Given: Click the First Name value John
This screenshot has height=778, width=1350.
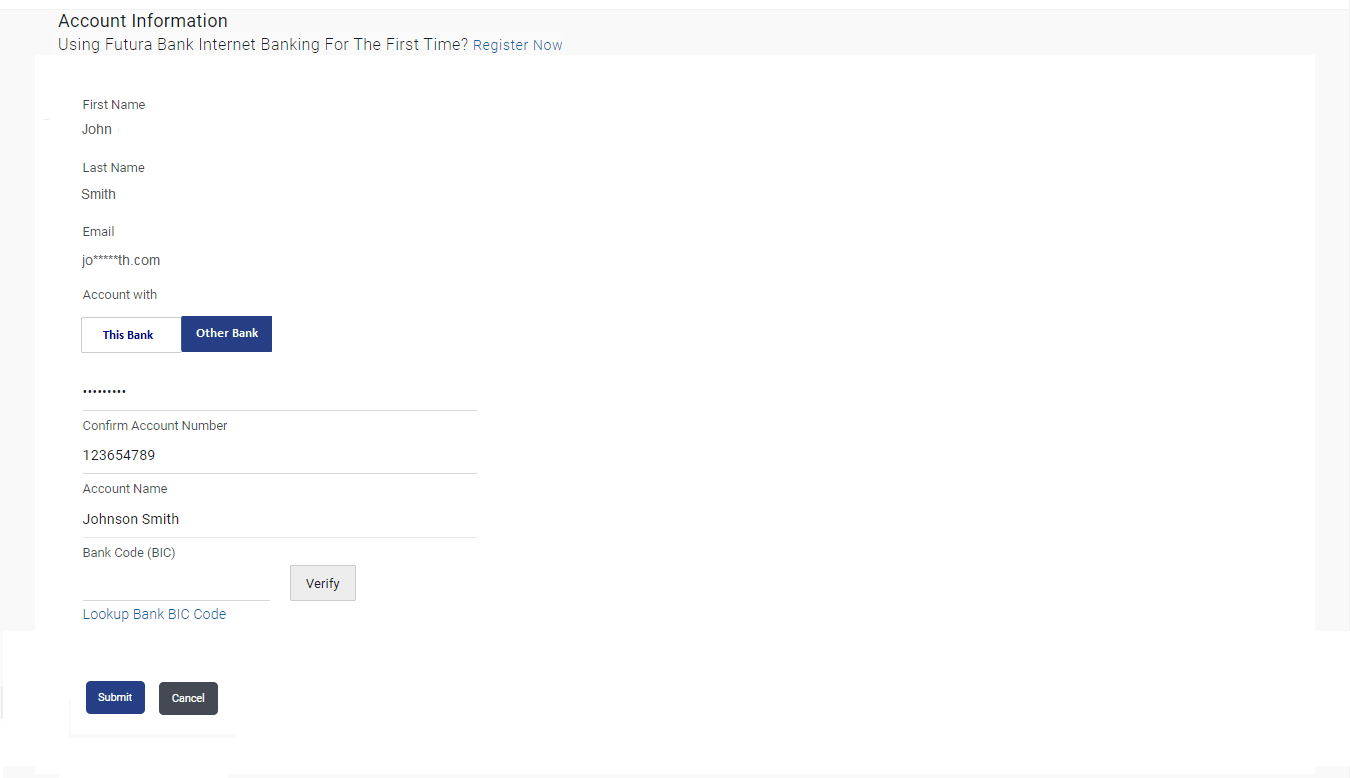Looking at the screenshot, I should (97, 129).
